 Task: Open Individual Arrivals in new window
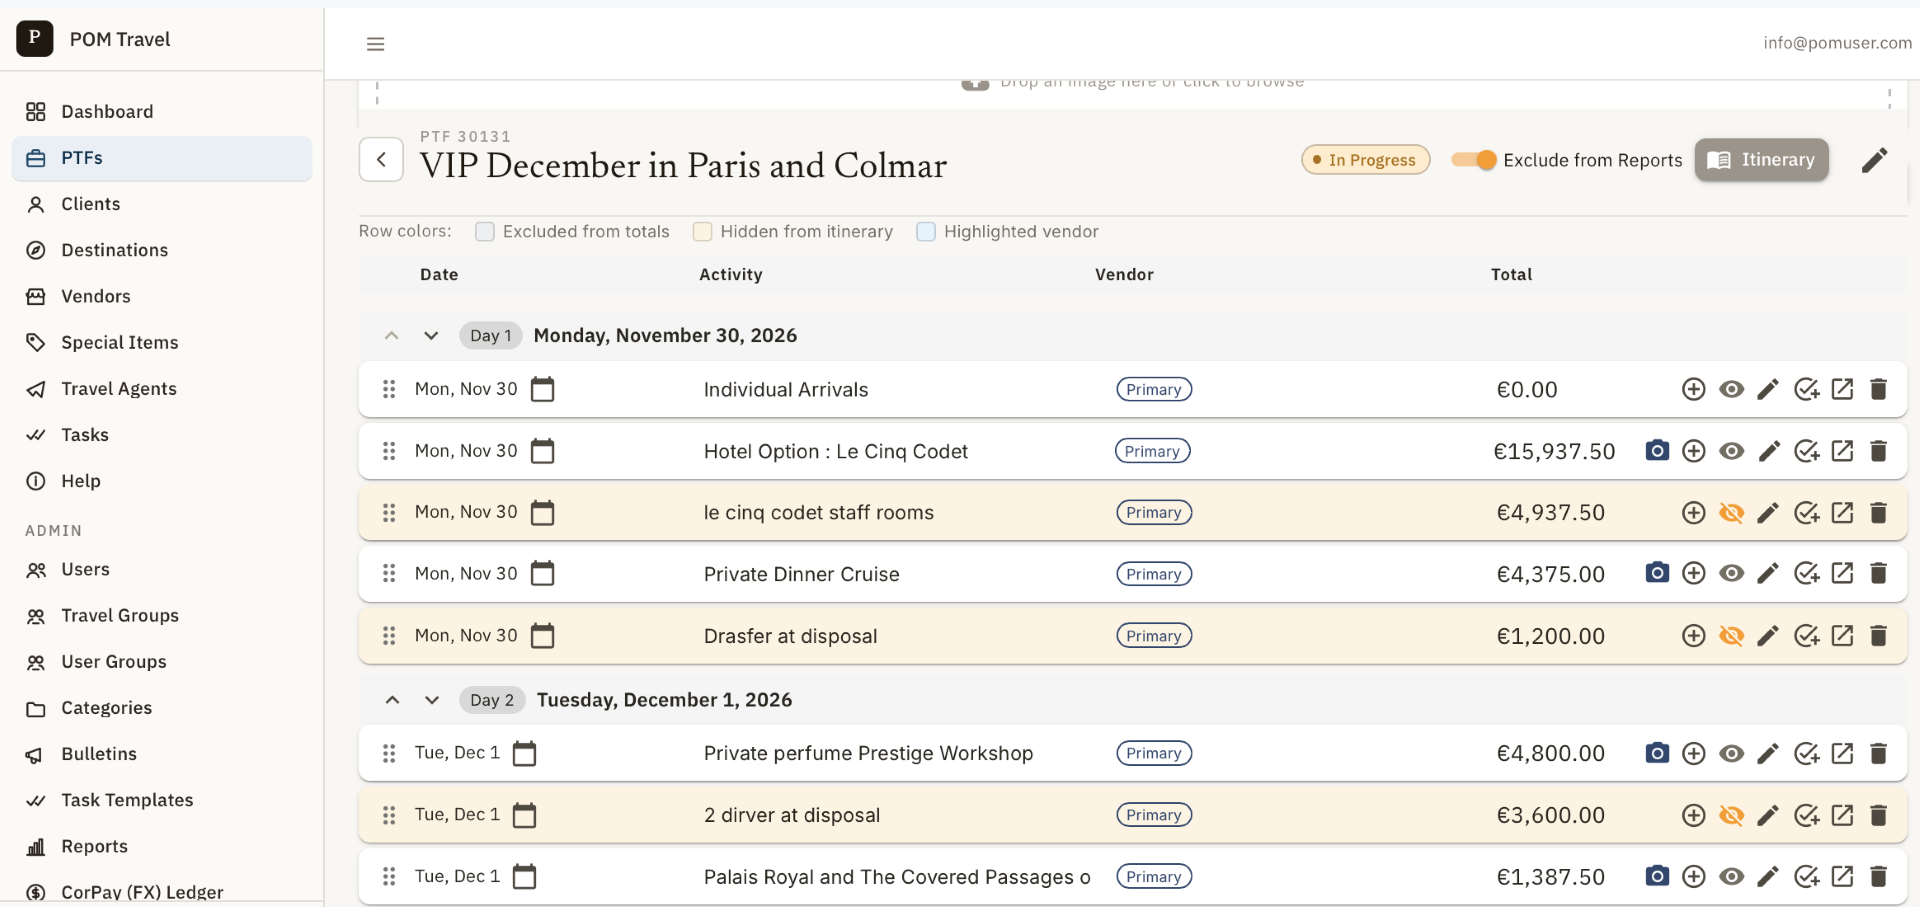[1842, 390]
